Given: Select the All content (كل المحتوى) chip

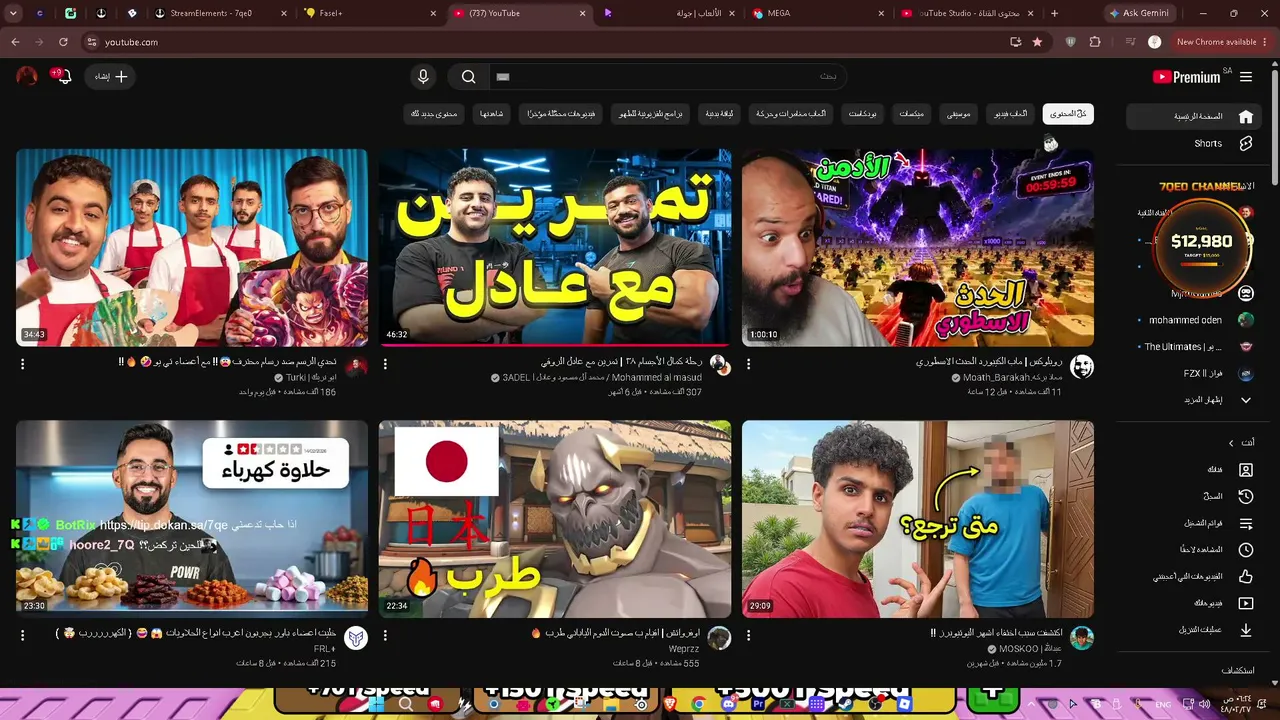Looking at the screenshot, I should (x=1068, y=114).
